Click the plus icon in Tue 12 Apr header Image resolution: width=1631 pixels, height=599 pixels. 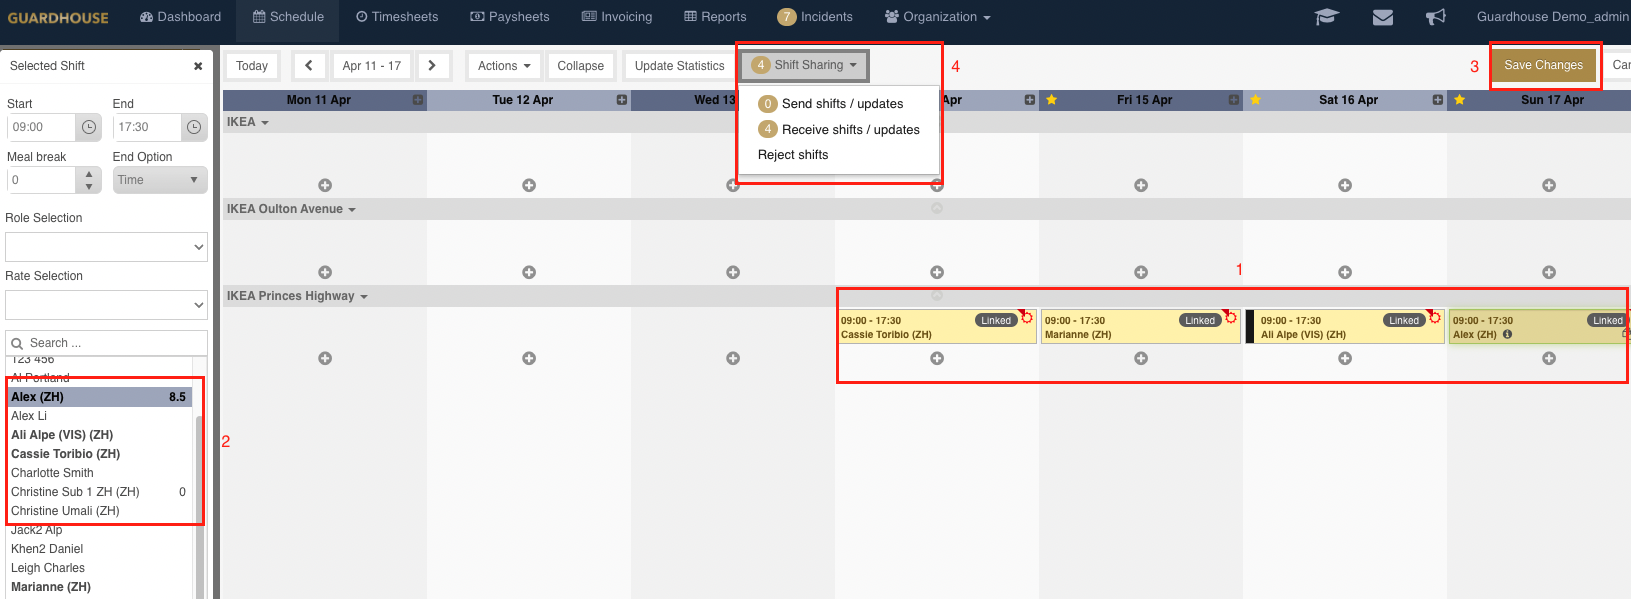click(622, 100)
